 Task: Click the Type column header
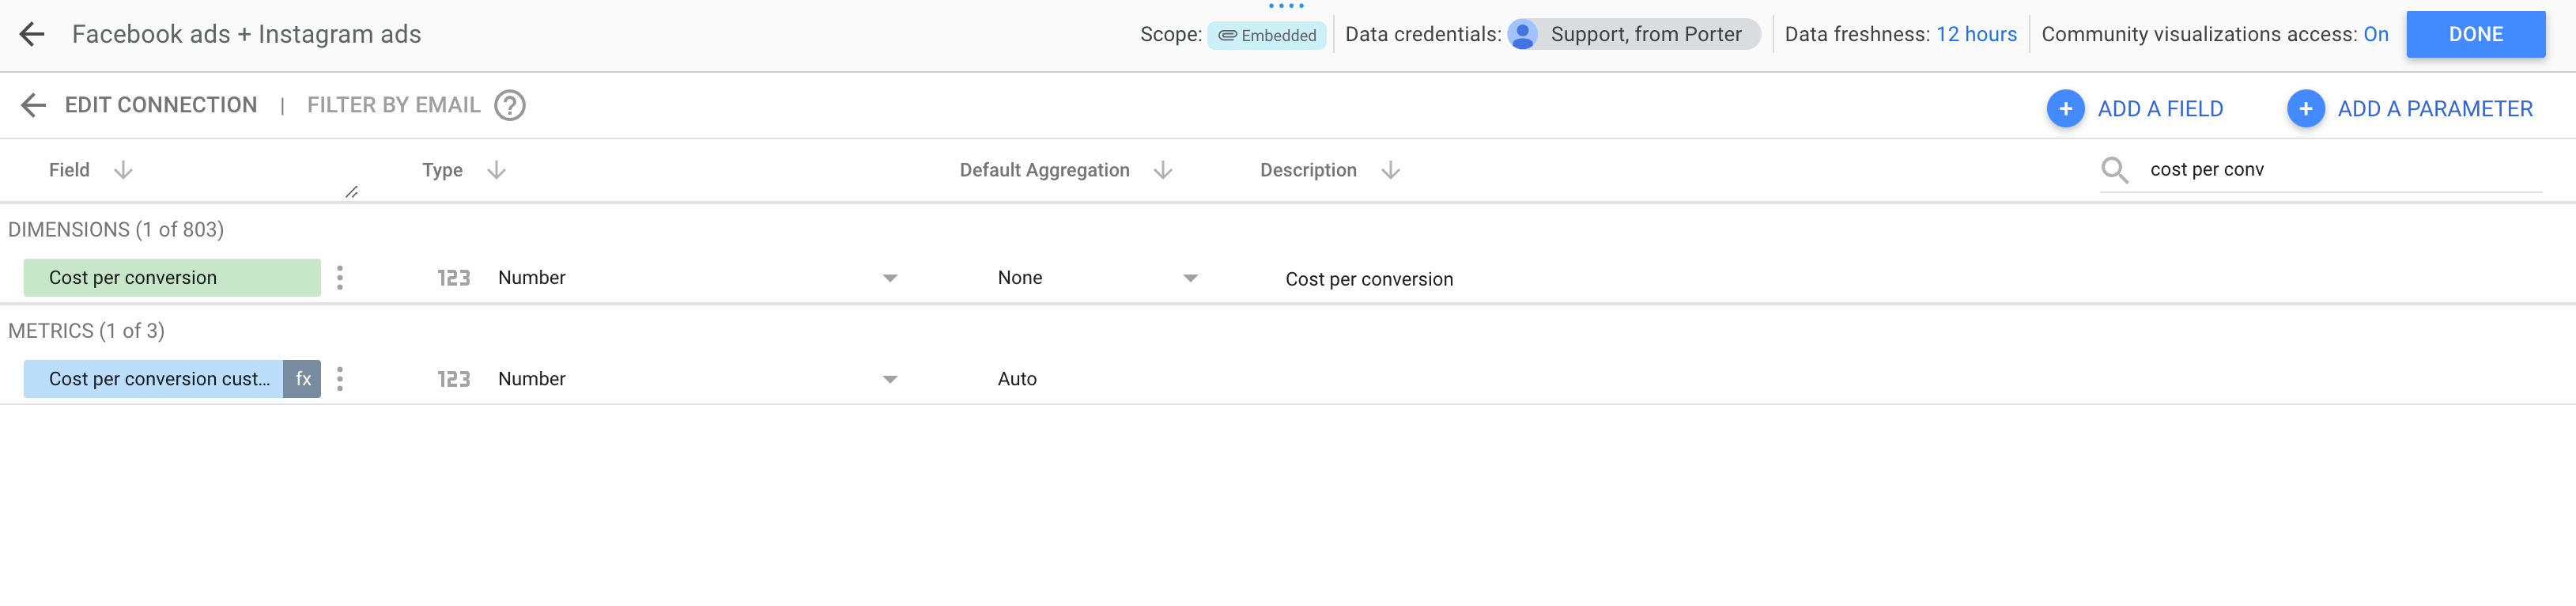coord(442,170)
